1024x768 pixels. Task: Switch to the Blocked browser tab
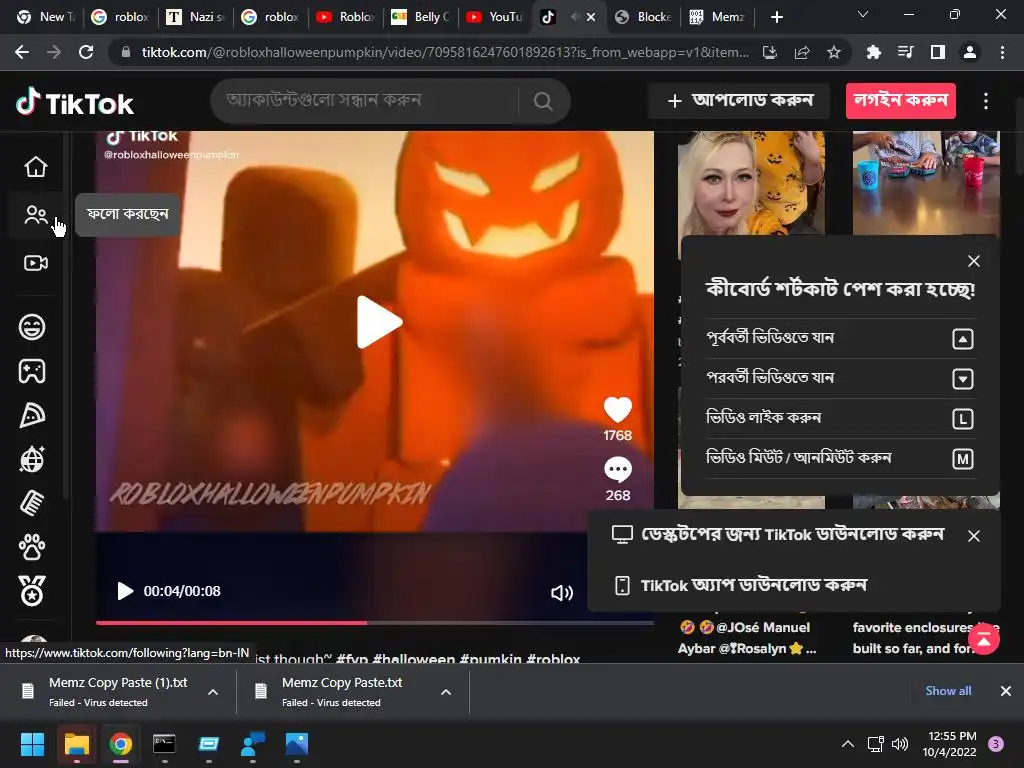click(x=644, y=17)
